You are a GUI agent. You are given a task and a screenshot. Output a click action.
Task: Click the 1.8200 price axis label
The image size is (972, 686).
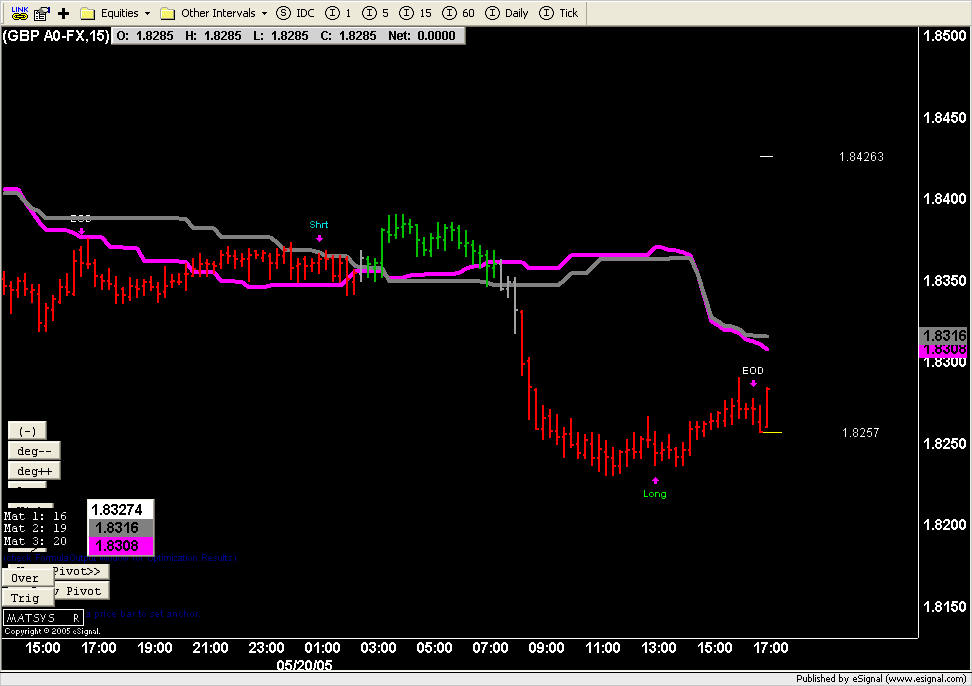point(945,525)
